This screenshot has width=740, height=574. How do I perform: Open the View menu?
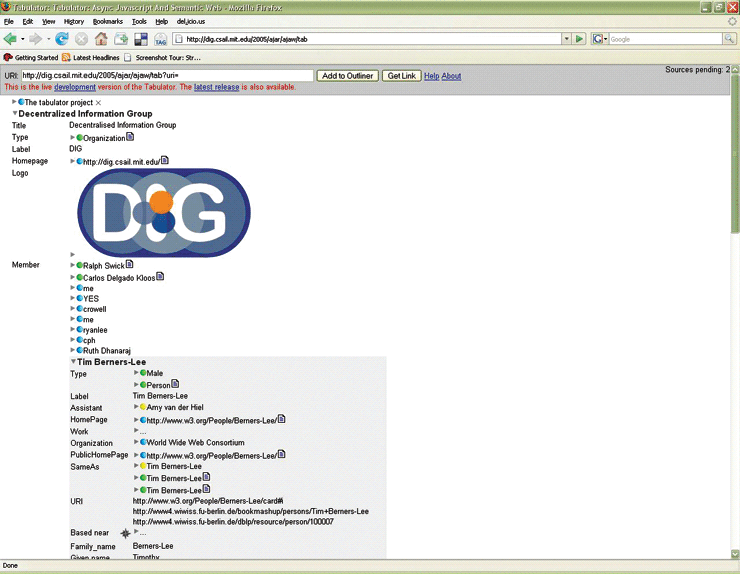(x=49, y=22)
